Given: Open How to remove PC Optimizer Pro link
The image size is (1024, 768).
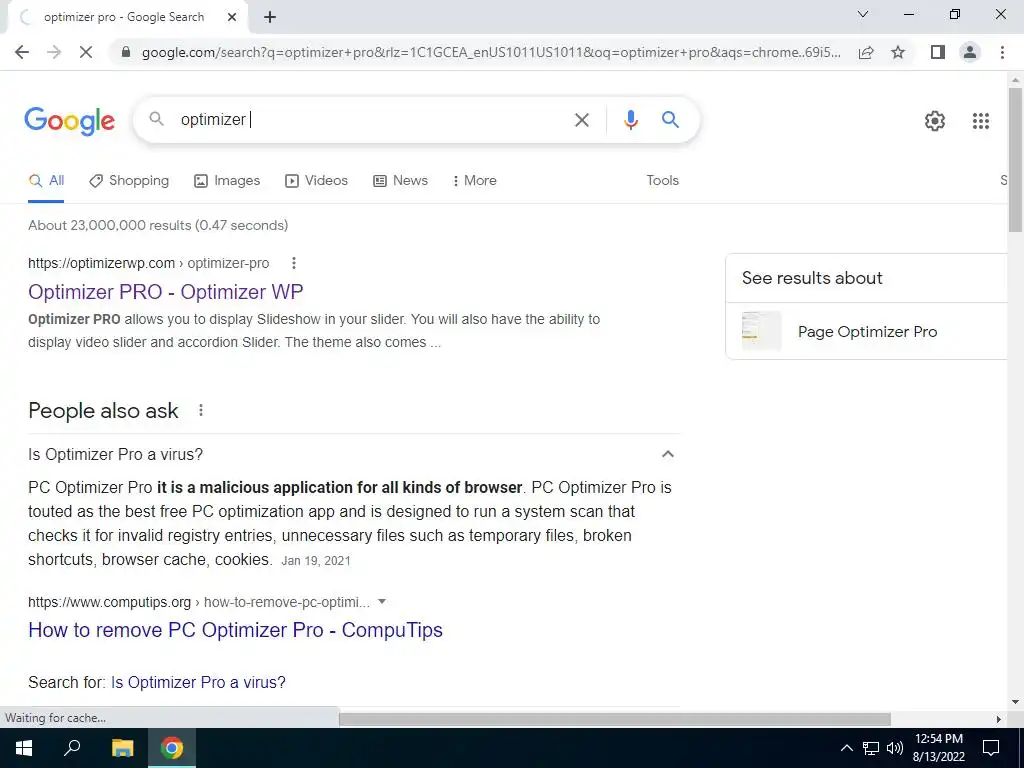Looking at the screenshot, I should point(235,630).
